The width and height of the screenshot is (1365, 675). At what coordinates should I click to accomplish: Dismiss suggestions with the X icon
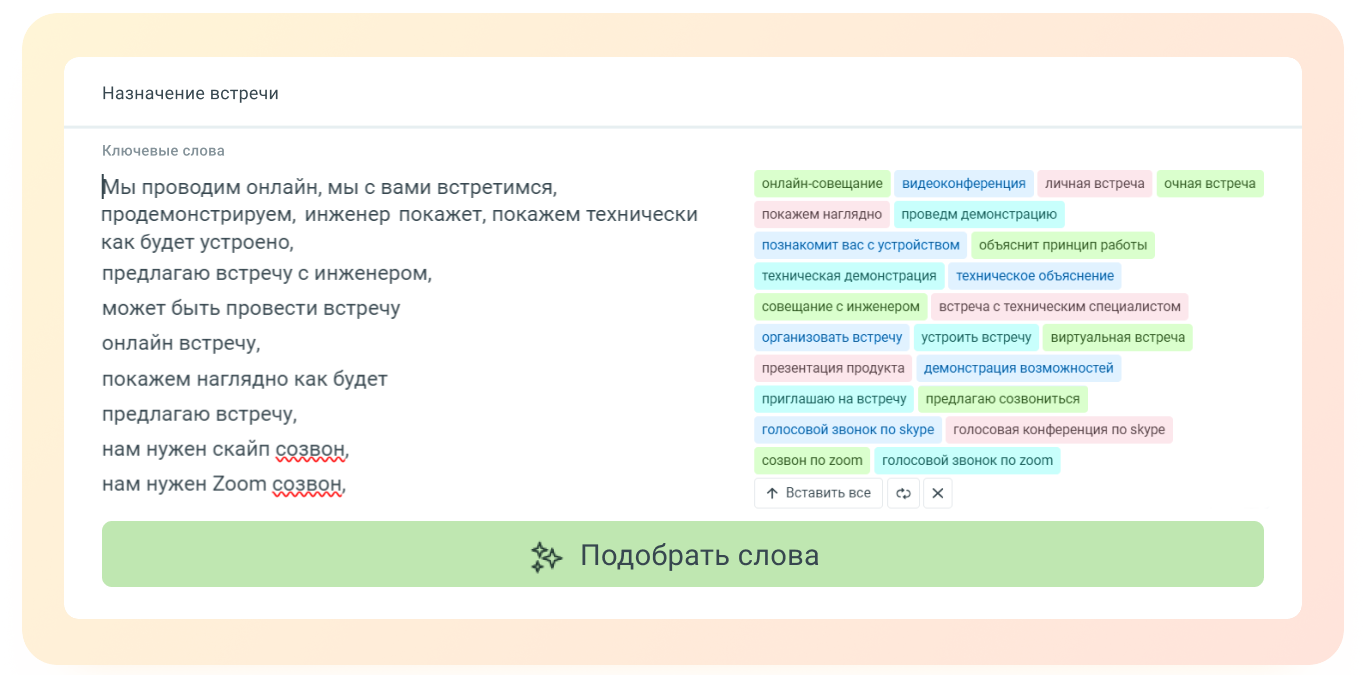pos(937,493)
